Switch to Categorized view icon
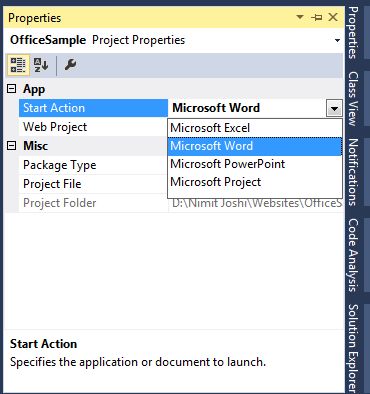The image size is (370, 394). [x=18, y=65]
